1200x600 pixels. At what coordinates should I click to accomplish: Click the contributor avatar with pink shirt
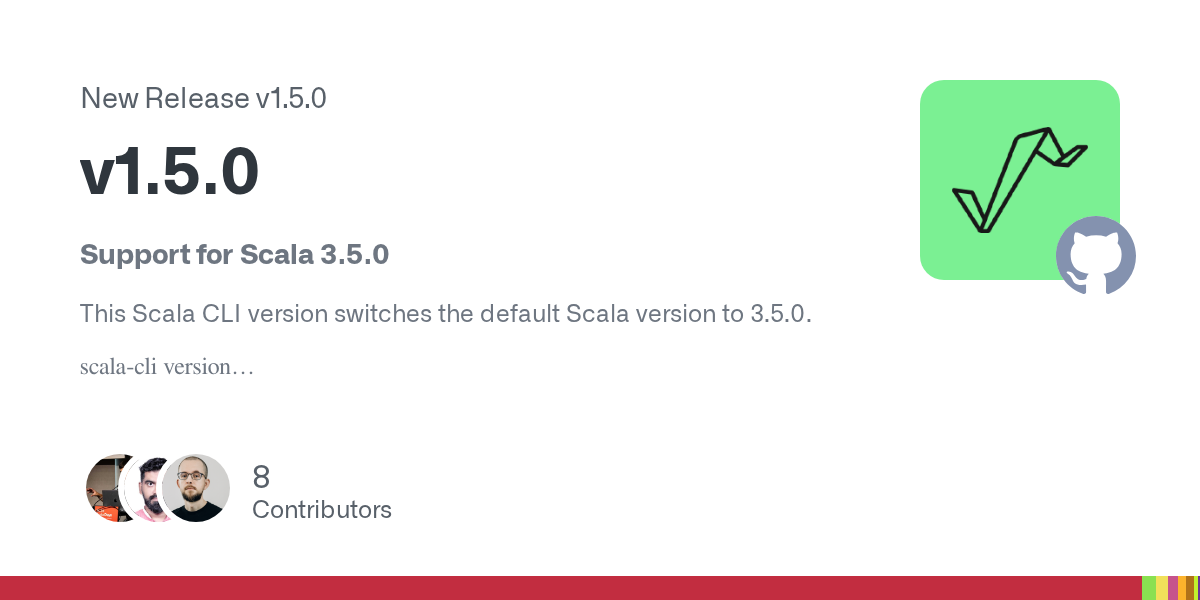pyautogui.click(x=148, y=490)
